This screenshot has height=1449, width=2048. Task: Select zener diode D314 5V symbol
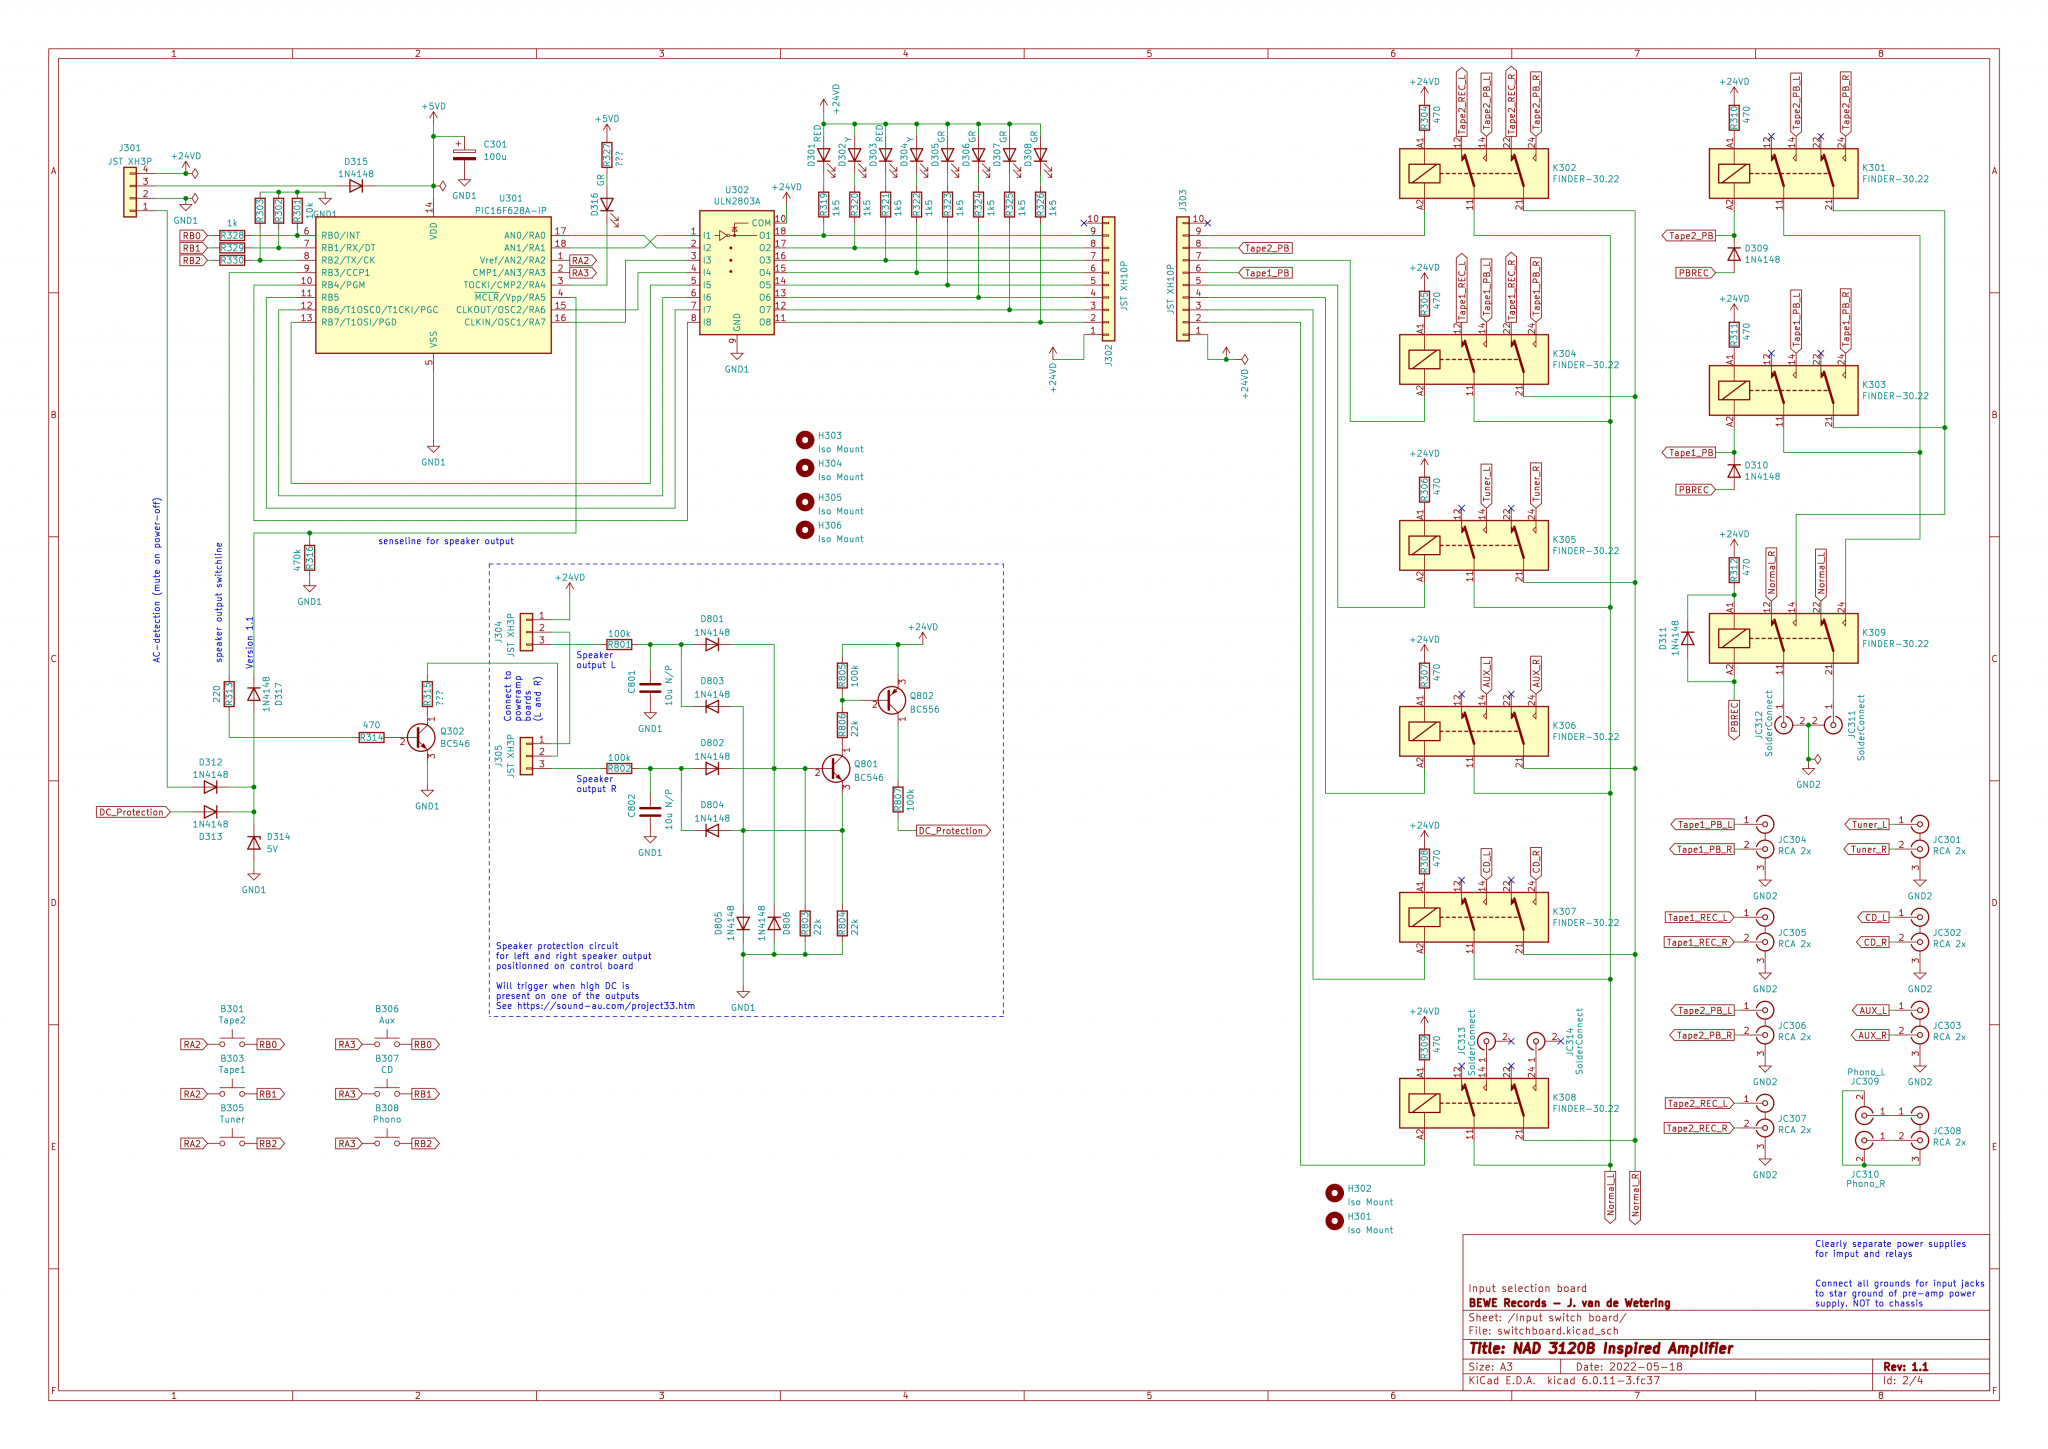pyautogui.click(x=254, y=843)
